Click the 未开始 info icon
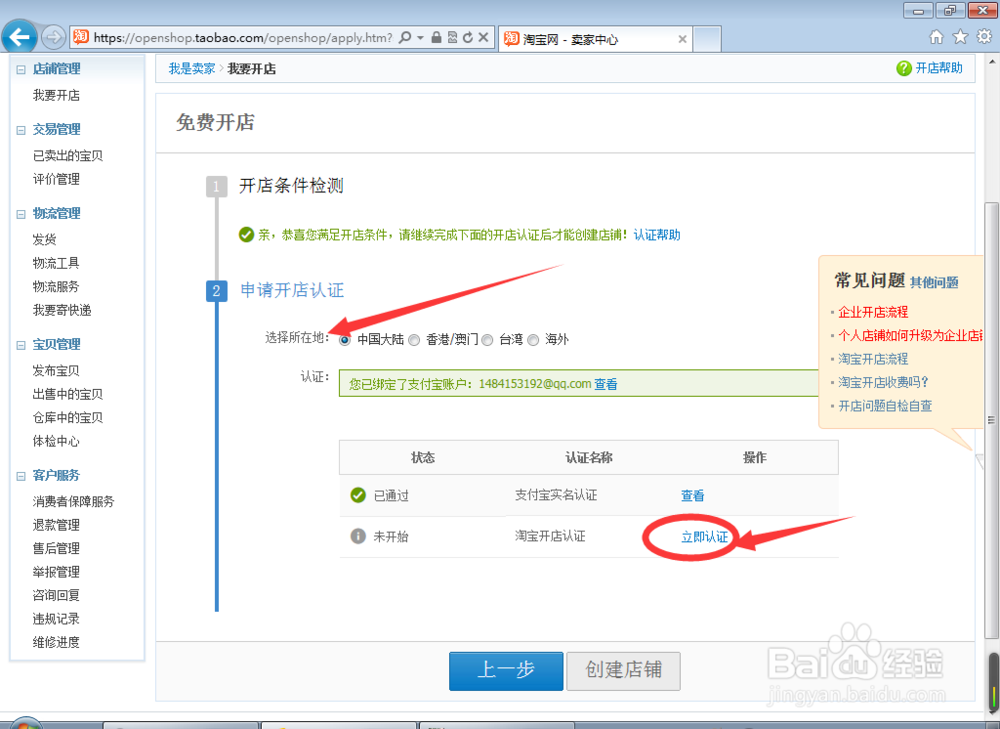This screenshot has width=1000, height=729. point(358,536)
